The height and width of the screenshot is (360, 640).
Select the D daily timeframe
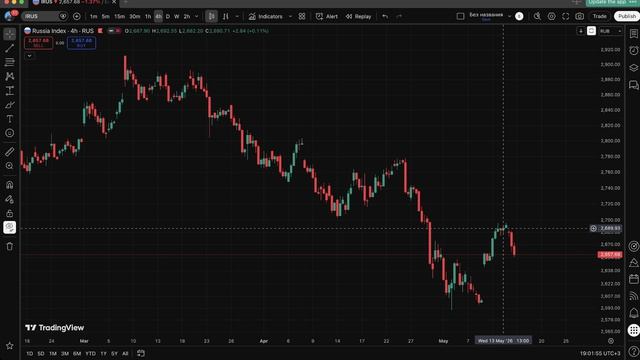[x=168, y=16]
